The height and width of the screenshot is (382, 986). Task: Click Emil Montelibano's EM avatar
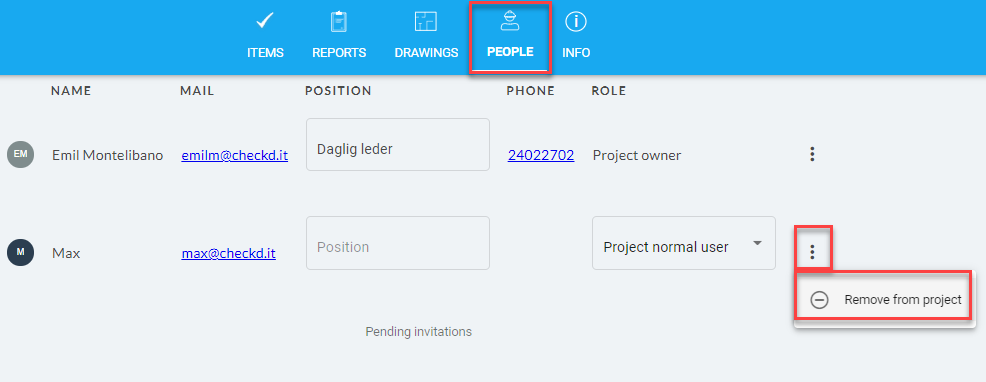point(20,154)
